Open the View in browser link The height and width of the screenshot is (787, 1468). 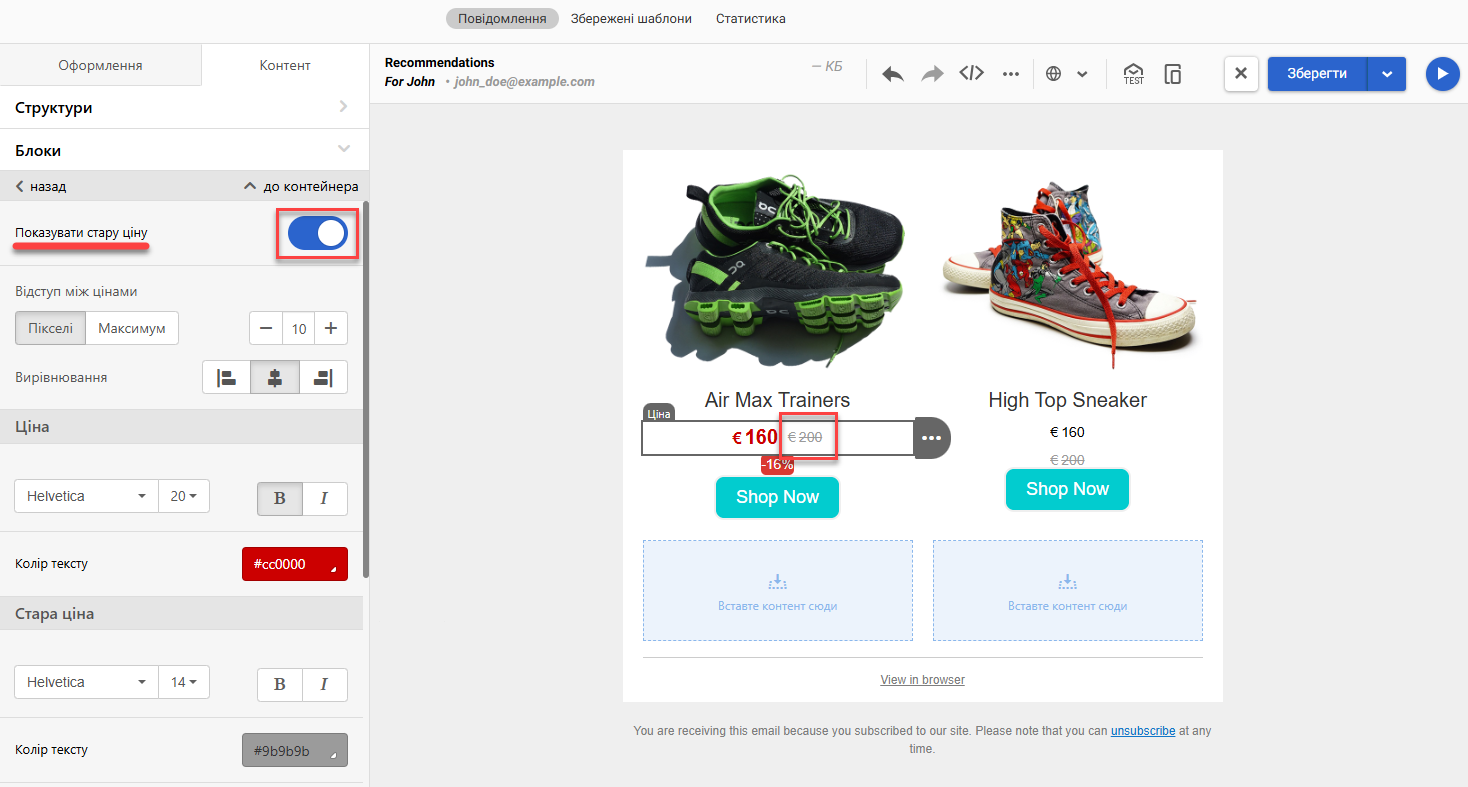pos(922,680)
